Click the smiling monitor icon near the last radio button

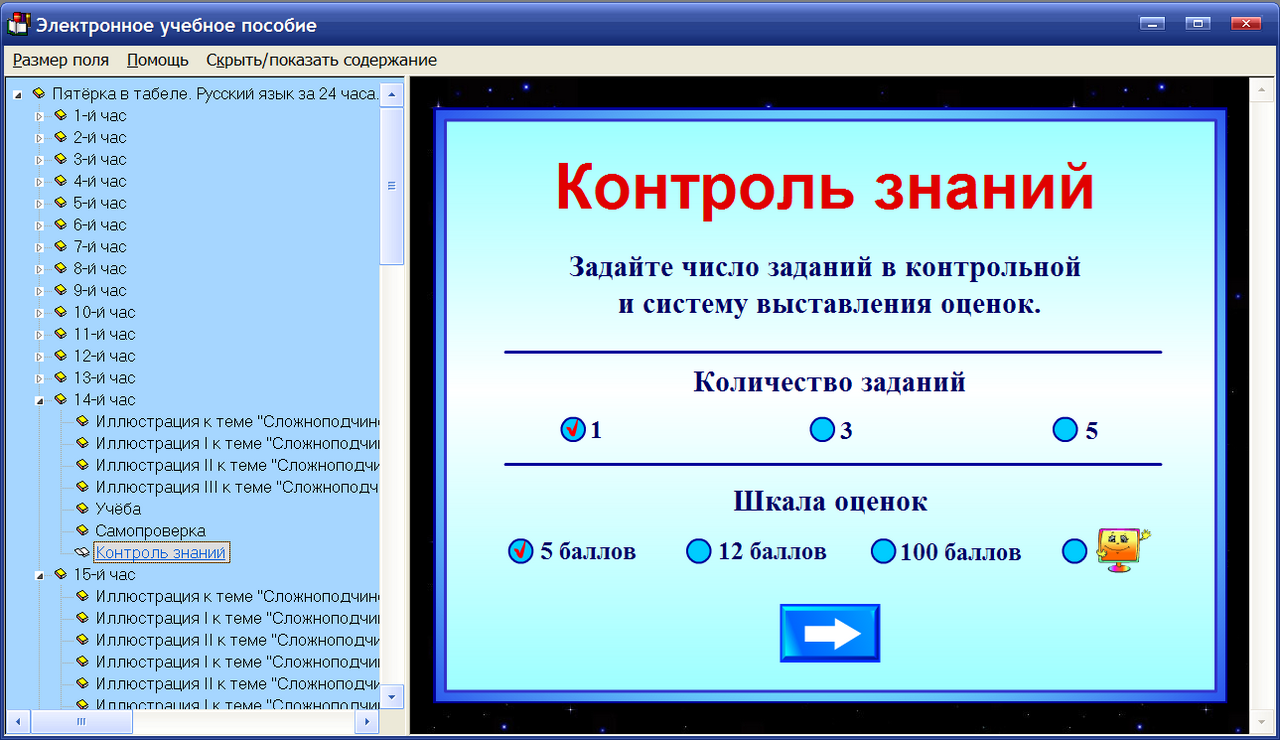[1118, 549]
